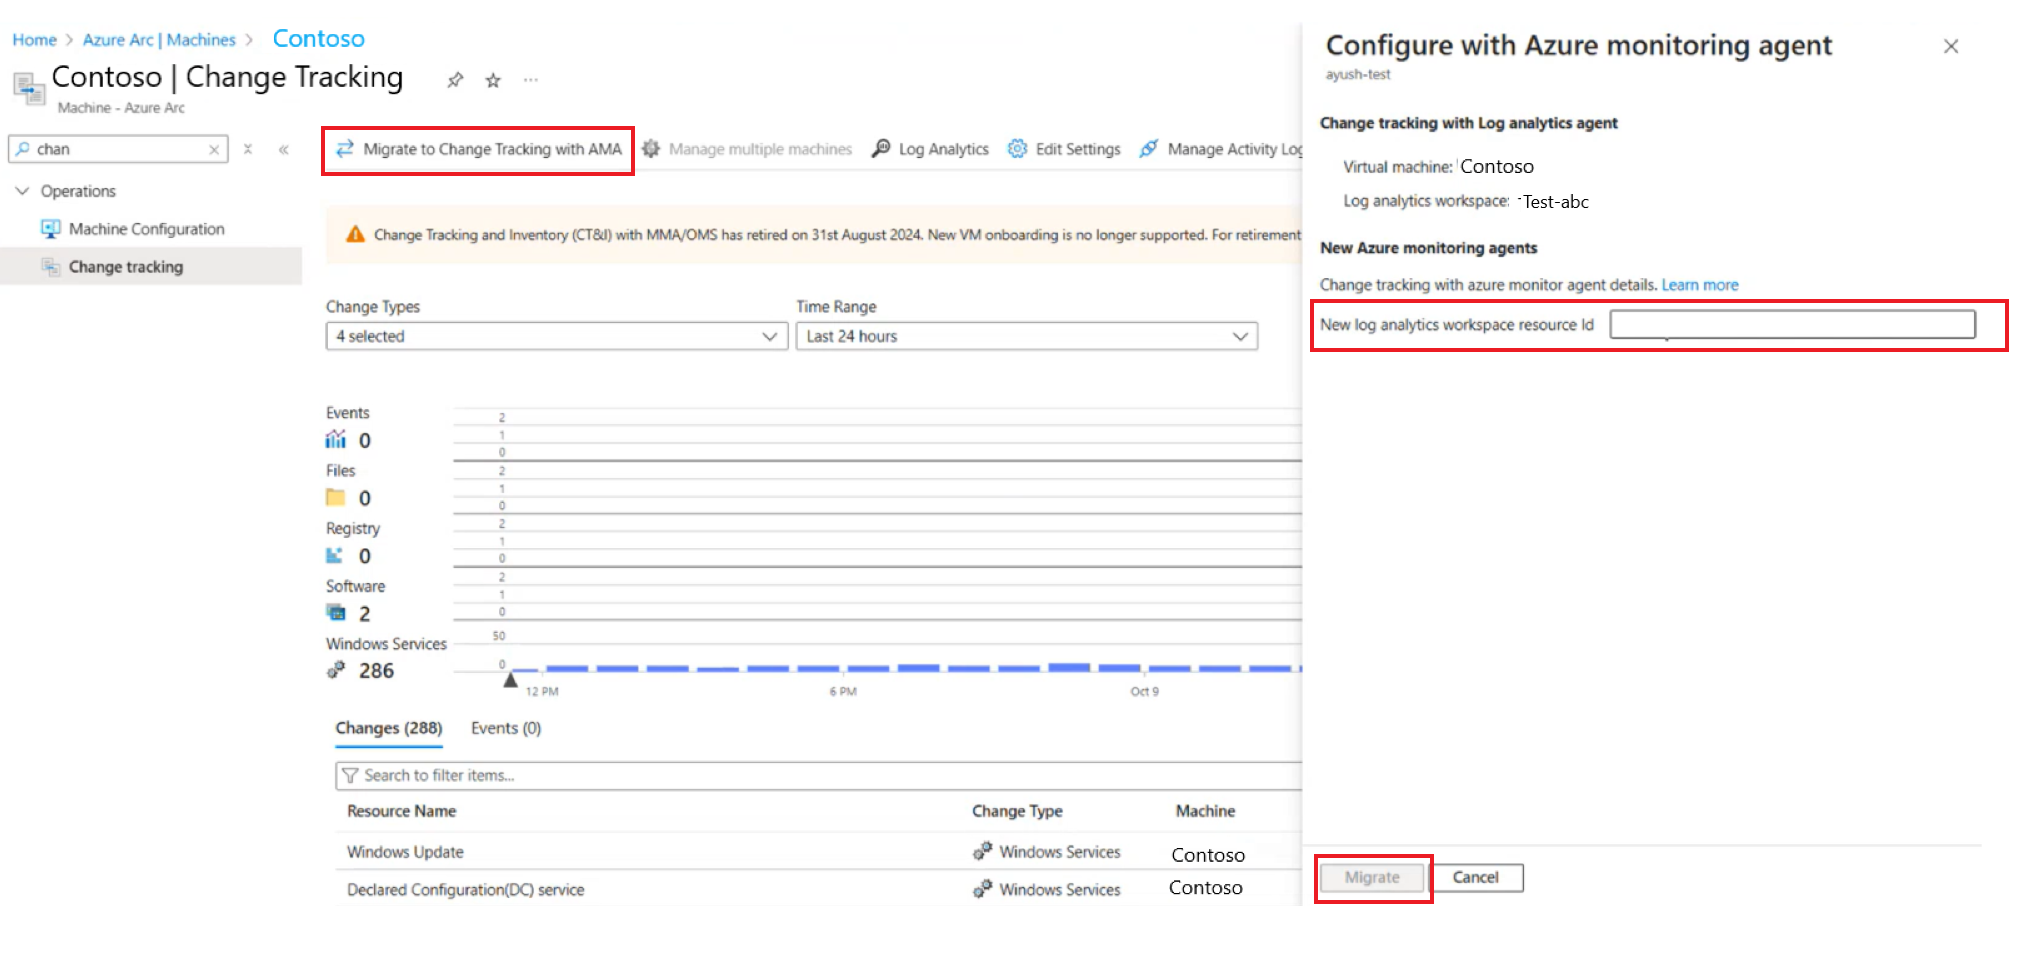Click the Test-abc workspace name
Screen dimensions: 2031x973
click(1555, 202)
